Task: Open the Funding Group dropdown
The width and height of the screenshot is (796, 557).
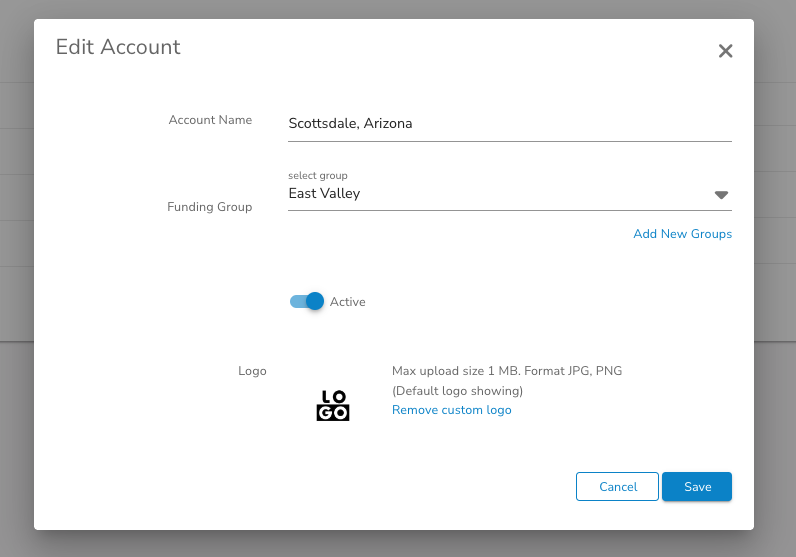Action: (x=510, y=193)
